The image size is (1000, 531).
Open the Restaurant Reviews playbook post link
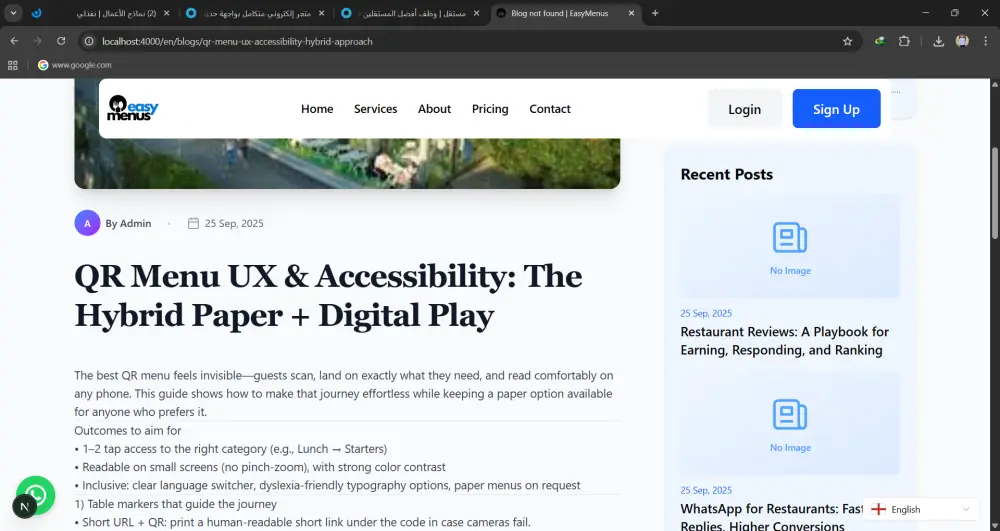(x=784, y=341)
